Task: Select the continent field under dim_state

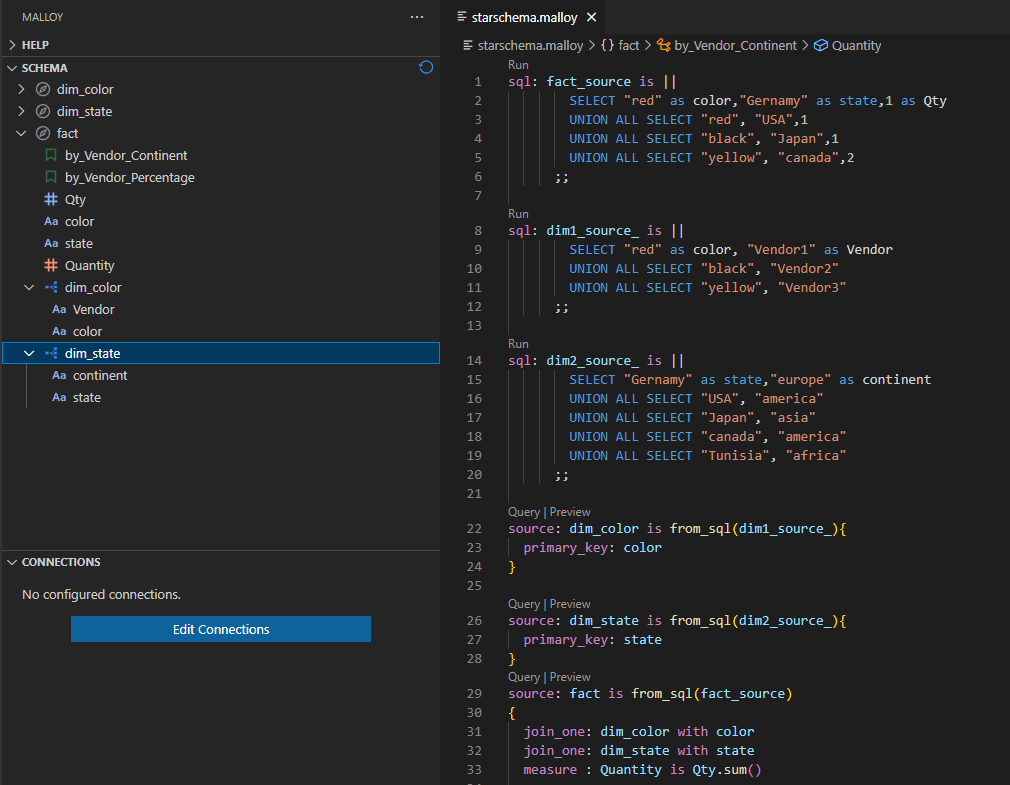Action: (x=100, y=376)
